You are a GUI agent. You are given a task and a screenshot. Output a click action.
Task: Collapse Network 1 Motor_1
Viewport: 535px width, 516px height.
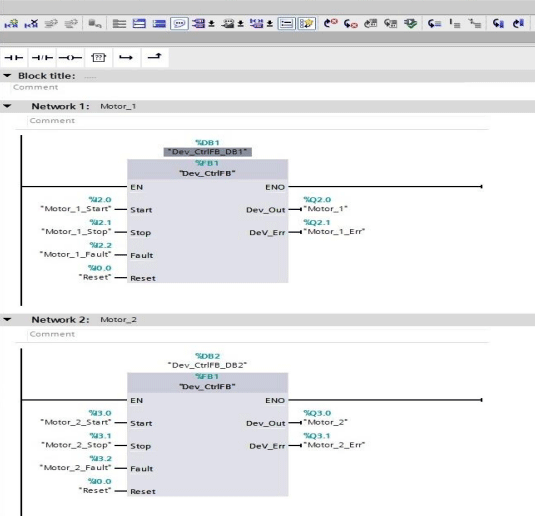(7, 106)
